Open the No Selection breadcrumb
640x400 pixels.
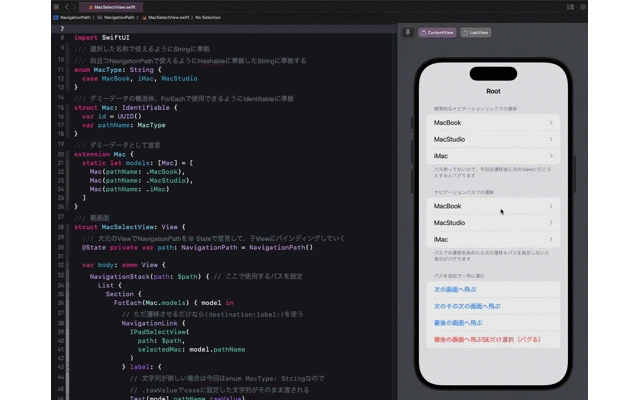point(208,18)
